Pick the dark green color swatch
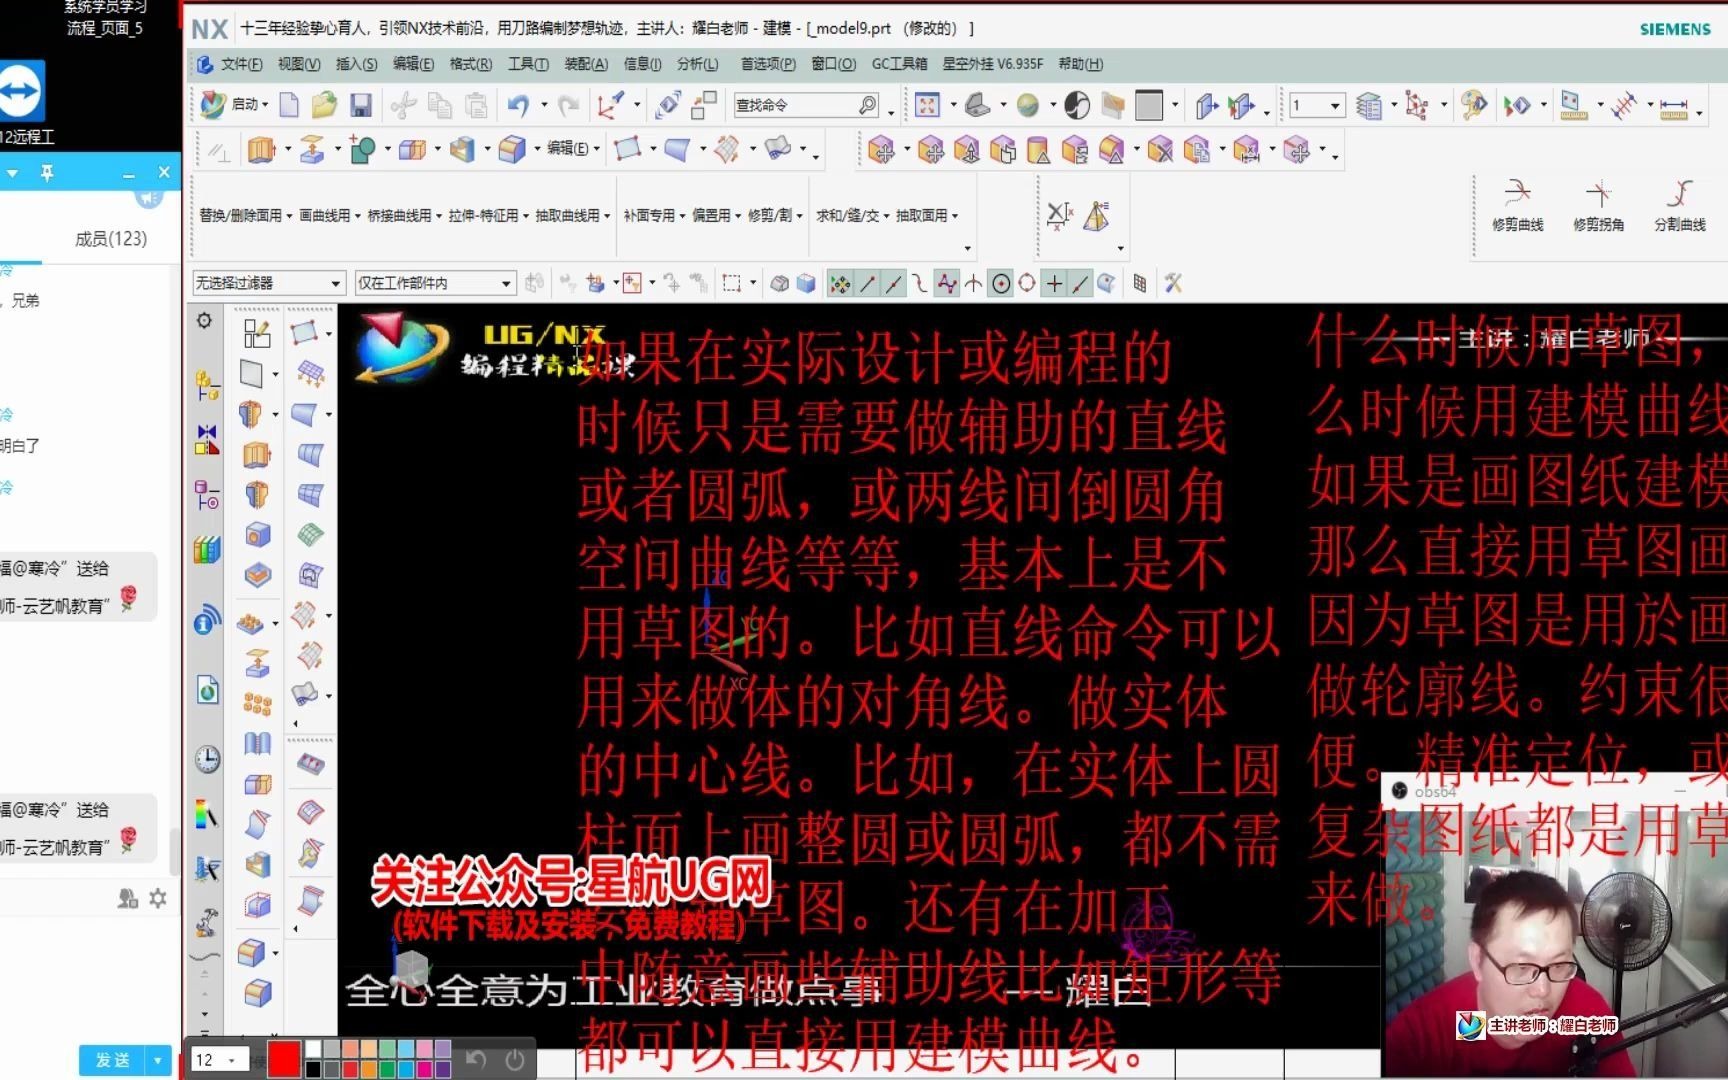Image resolution: width=1728 pixels, height=1080 pixels. [x=388, y=1069]
